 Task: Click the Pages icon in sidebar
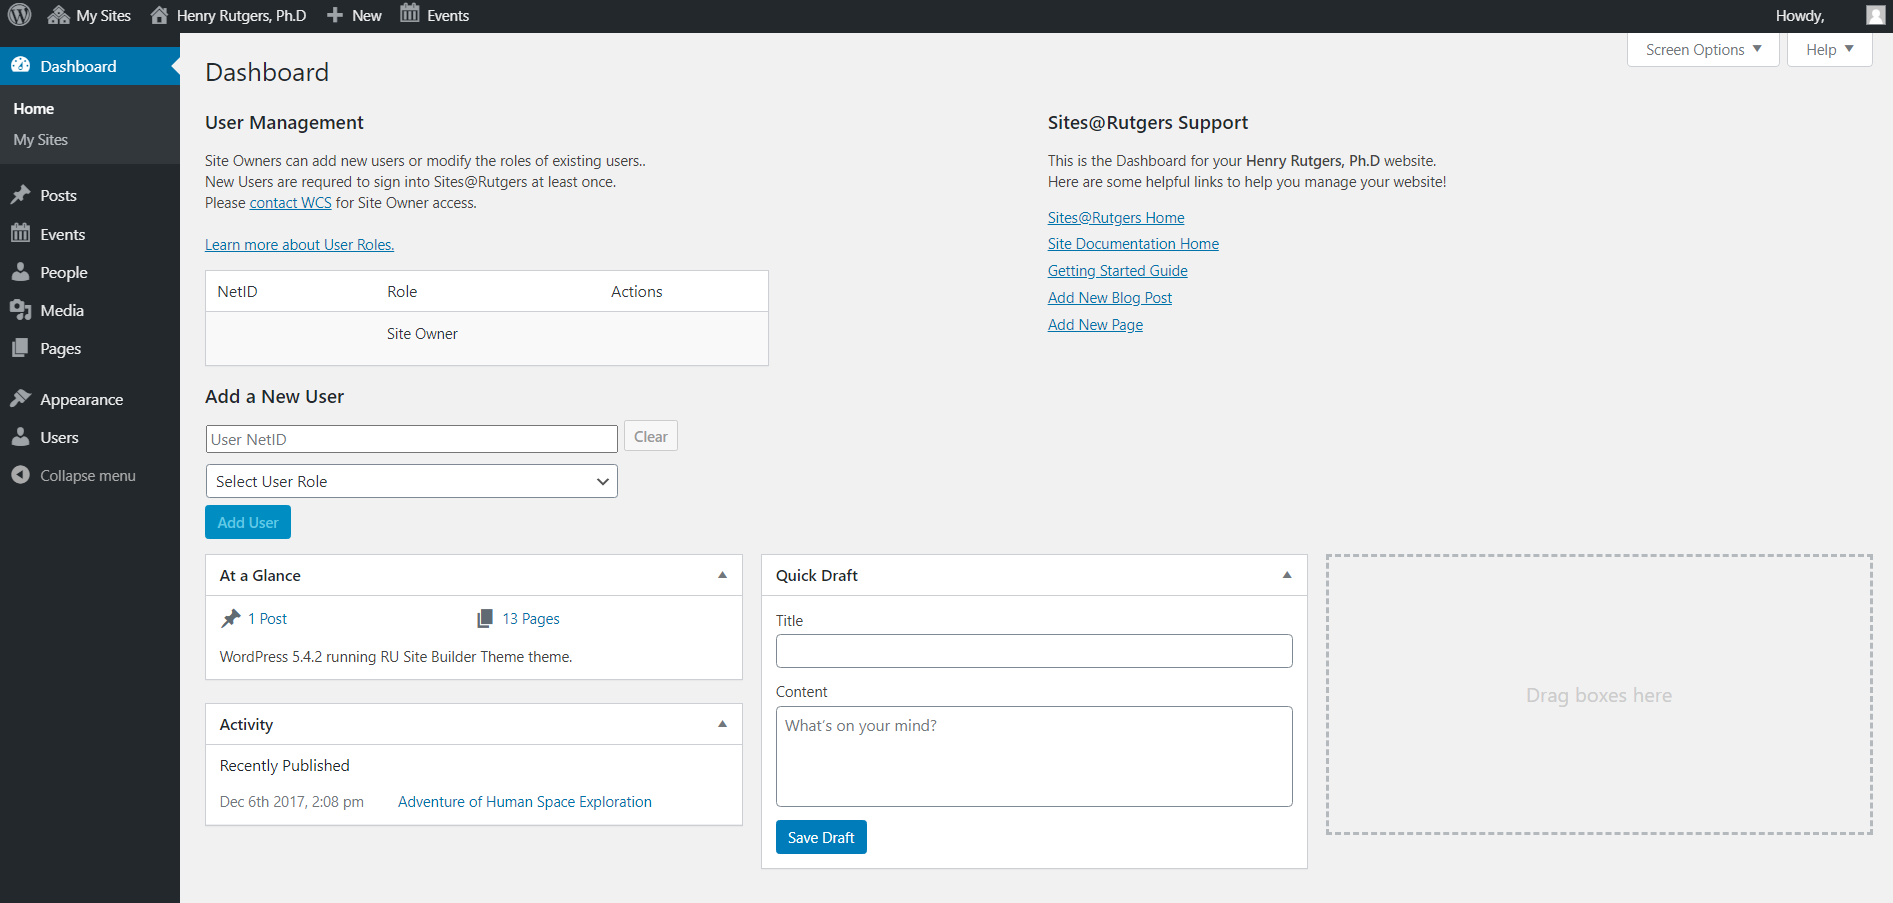[x=21, y=348]
